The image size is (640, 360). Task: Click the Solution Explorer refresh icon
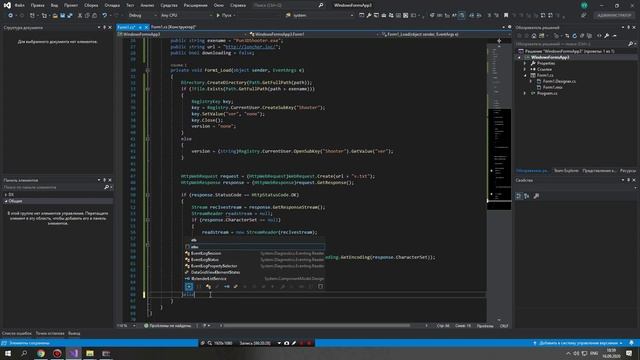point(574,36)
